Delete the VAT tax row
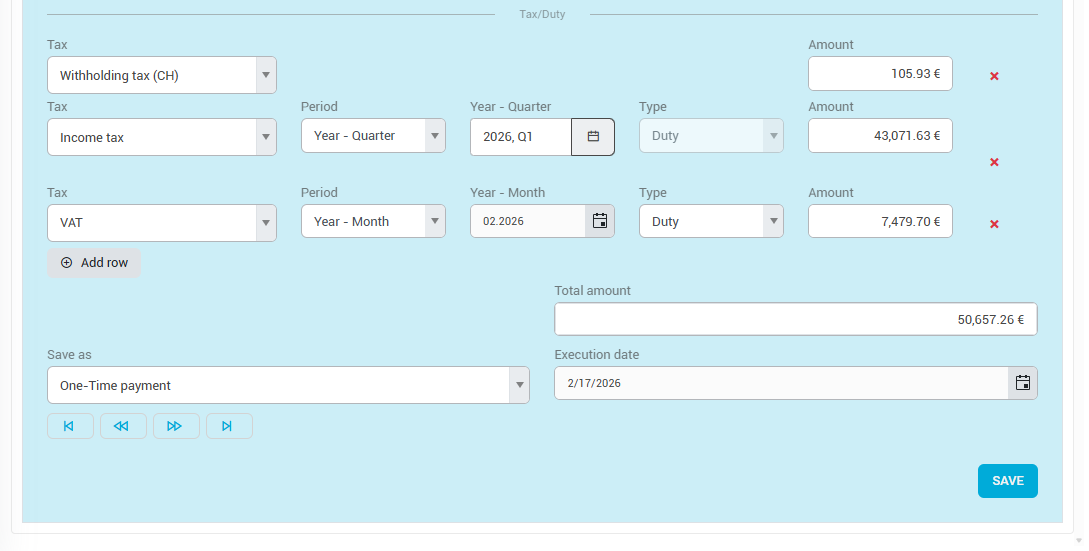 click(994, 224)
